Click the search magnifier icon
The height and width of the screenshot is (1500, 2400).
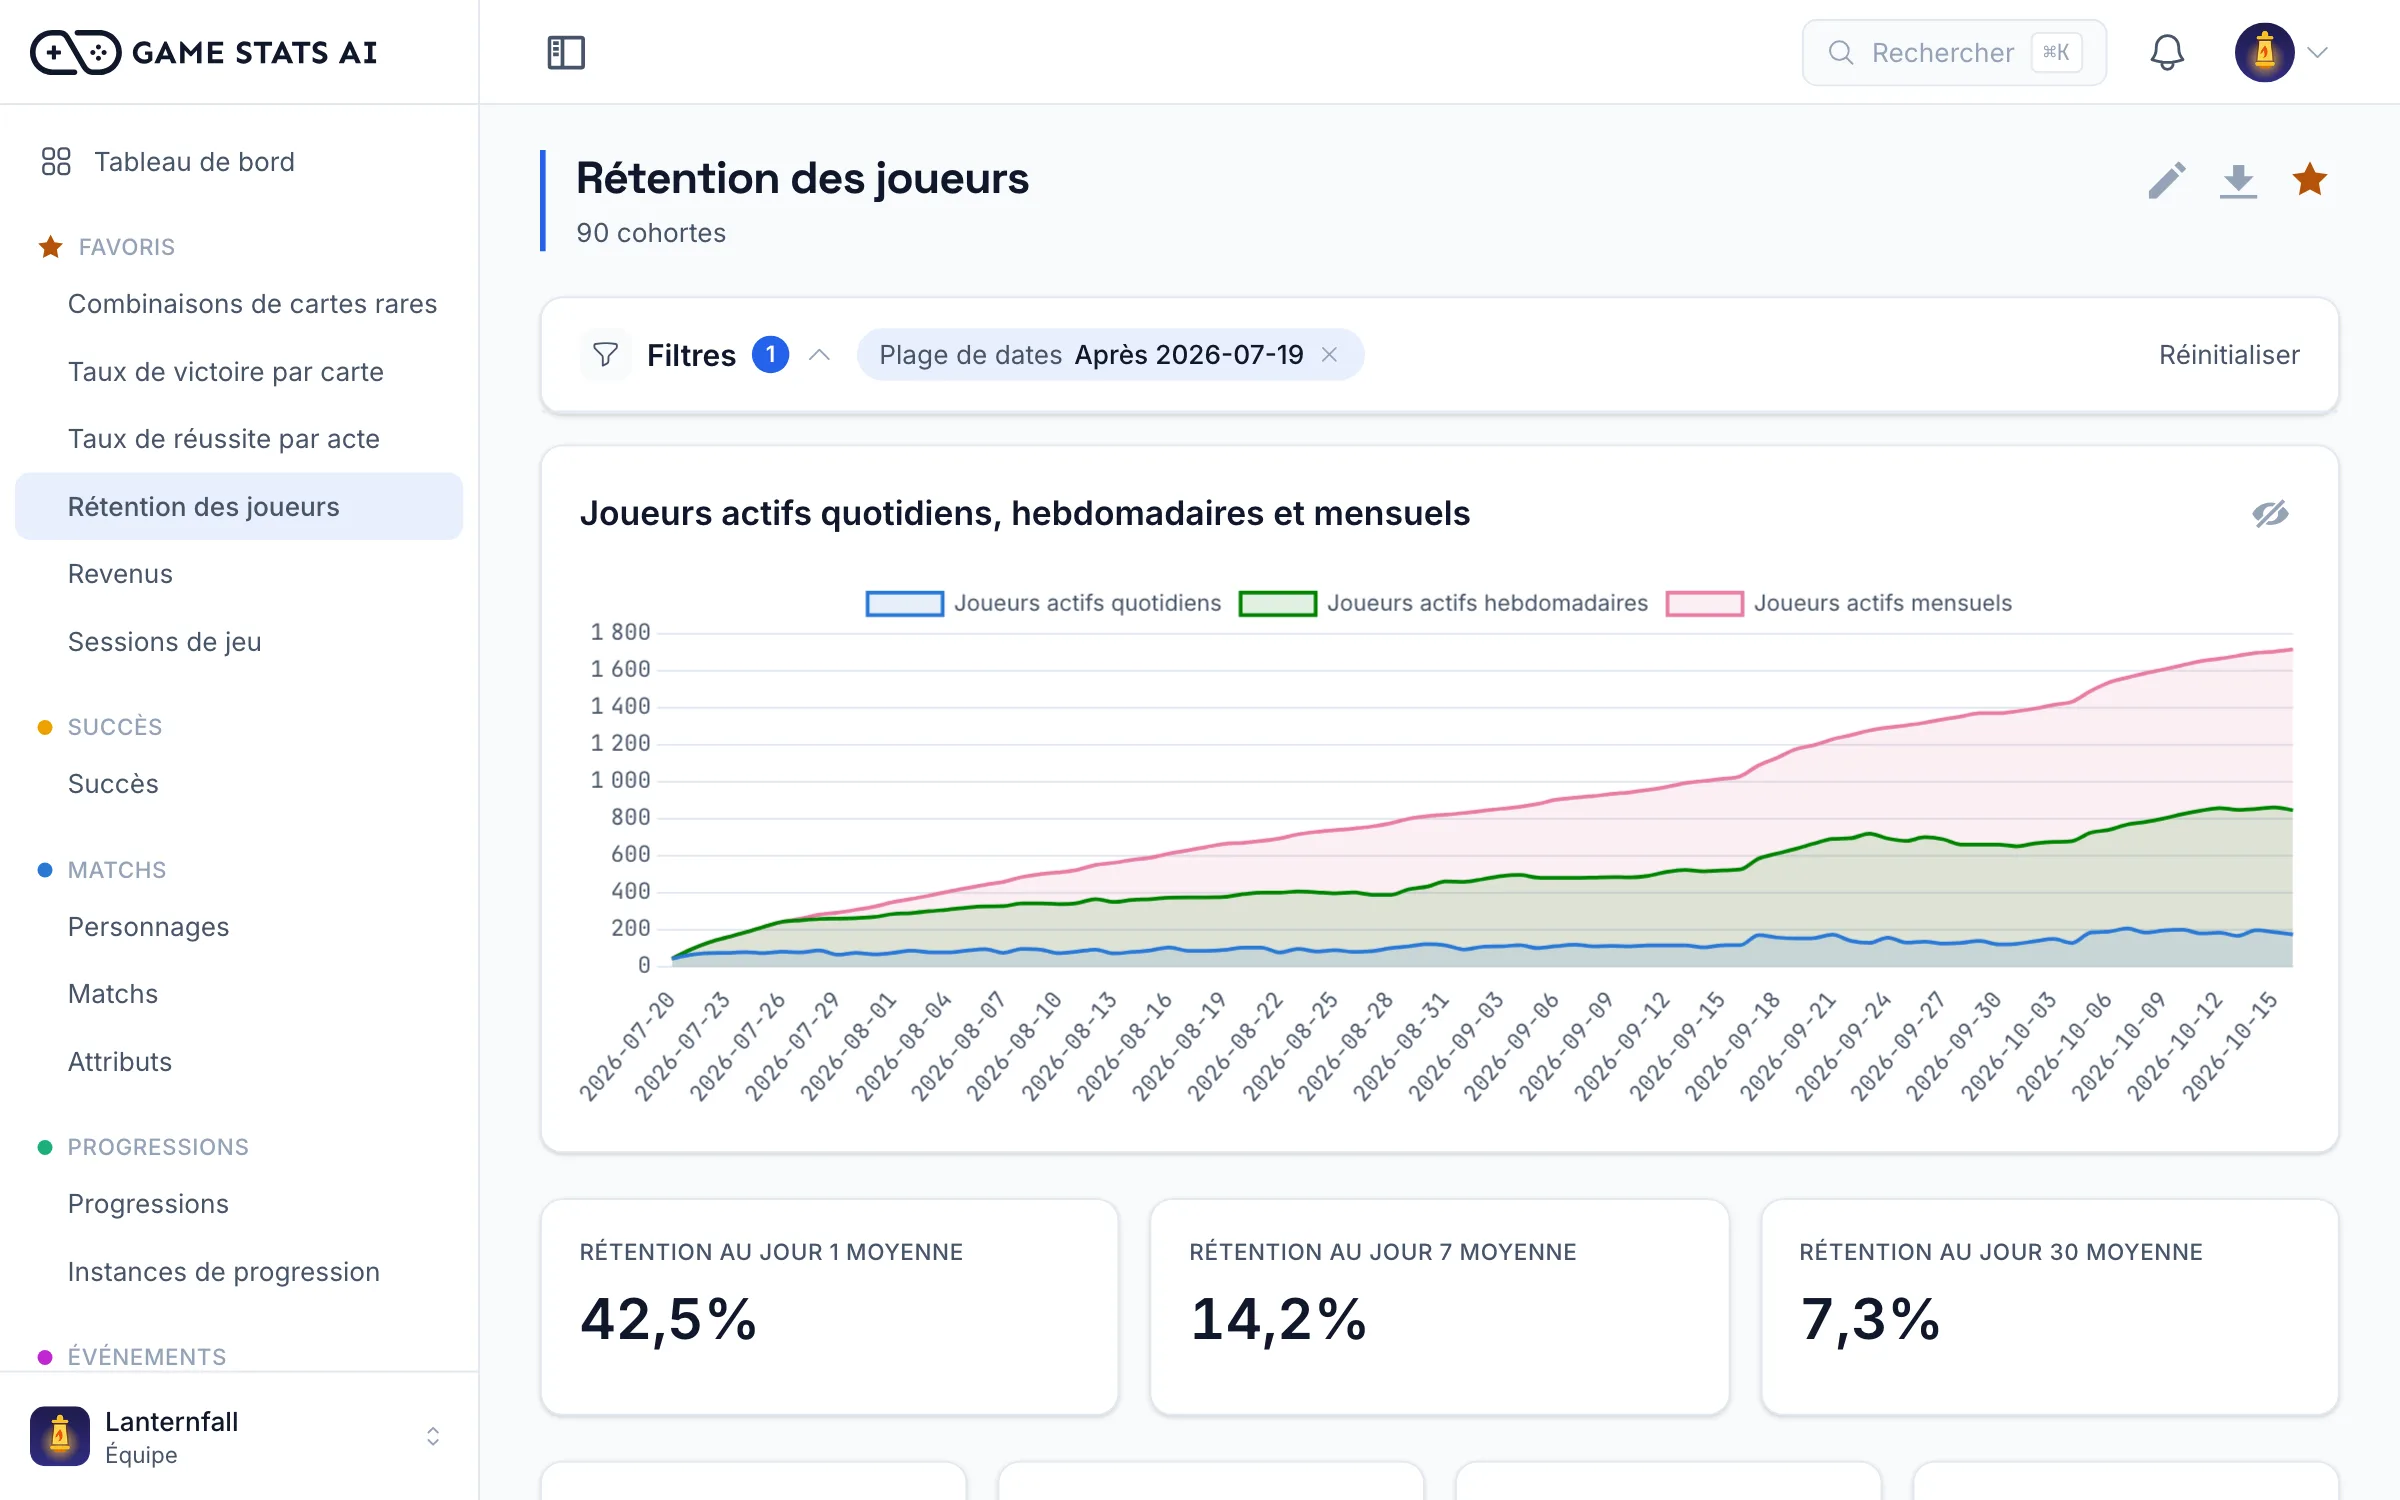click(1841, 52)
